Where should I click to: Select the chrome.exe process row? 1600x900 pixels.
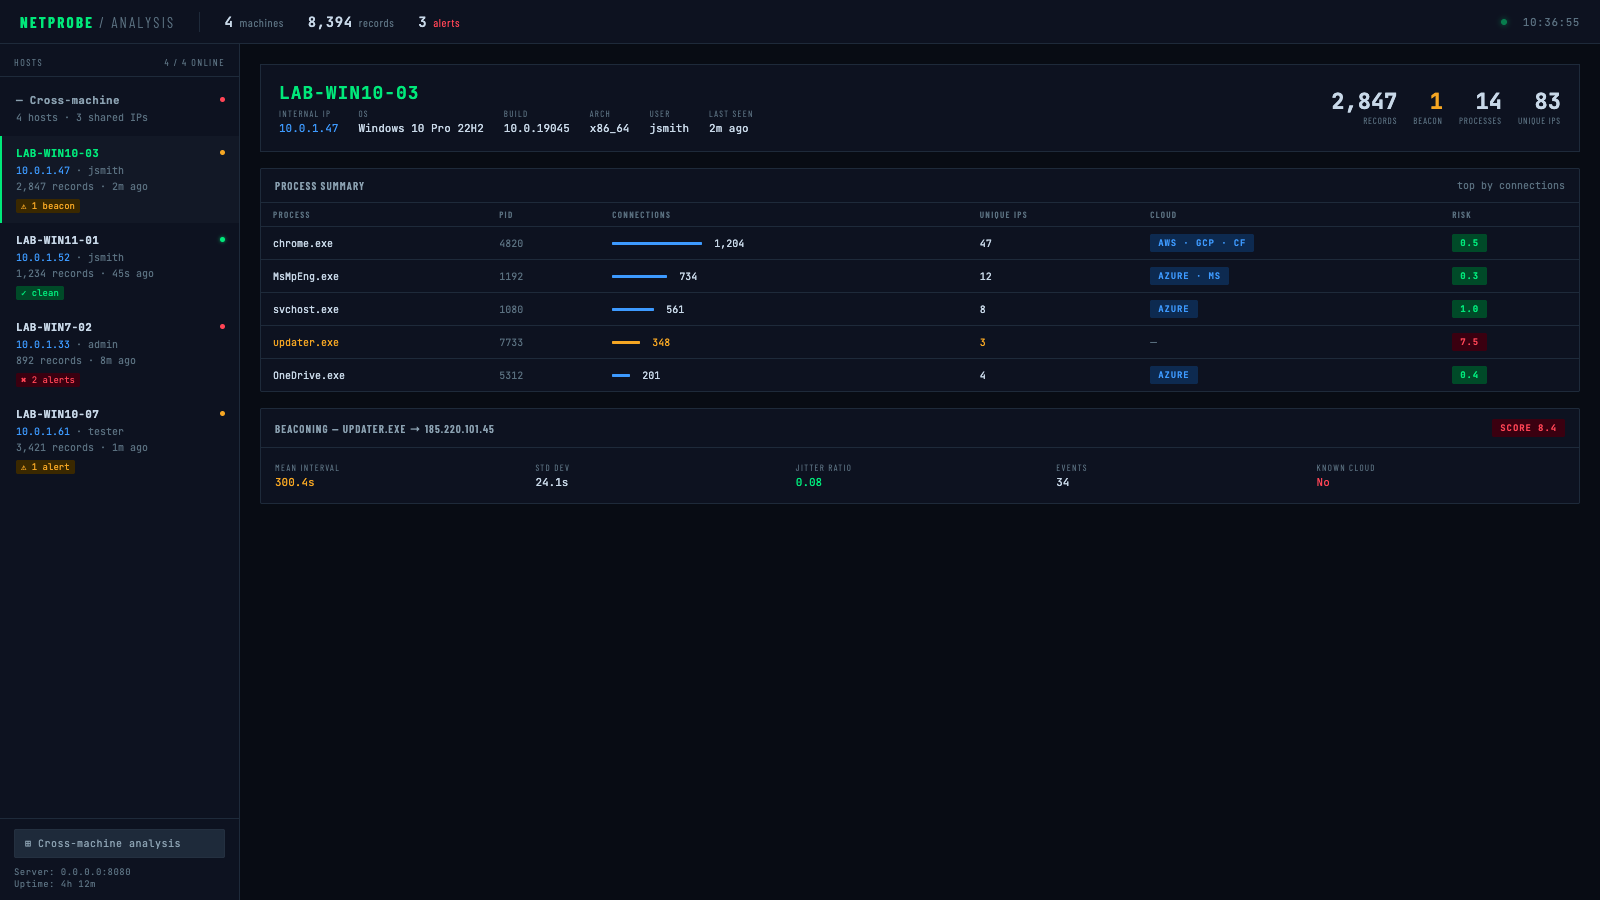920,243
